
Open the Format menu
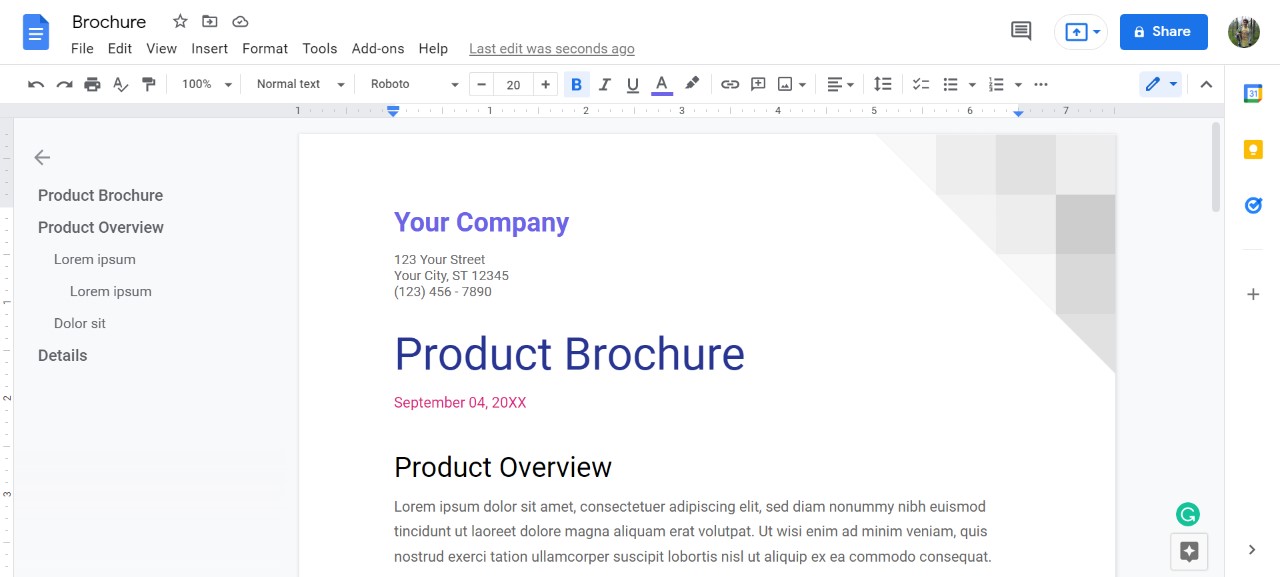pos(265,48)
